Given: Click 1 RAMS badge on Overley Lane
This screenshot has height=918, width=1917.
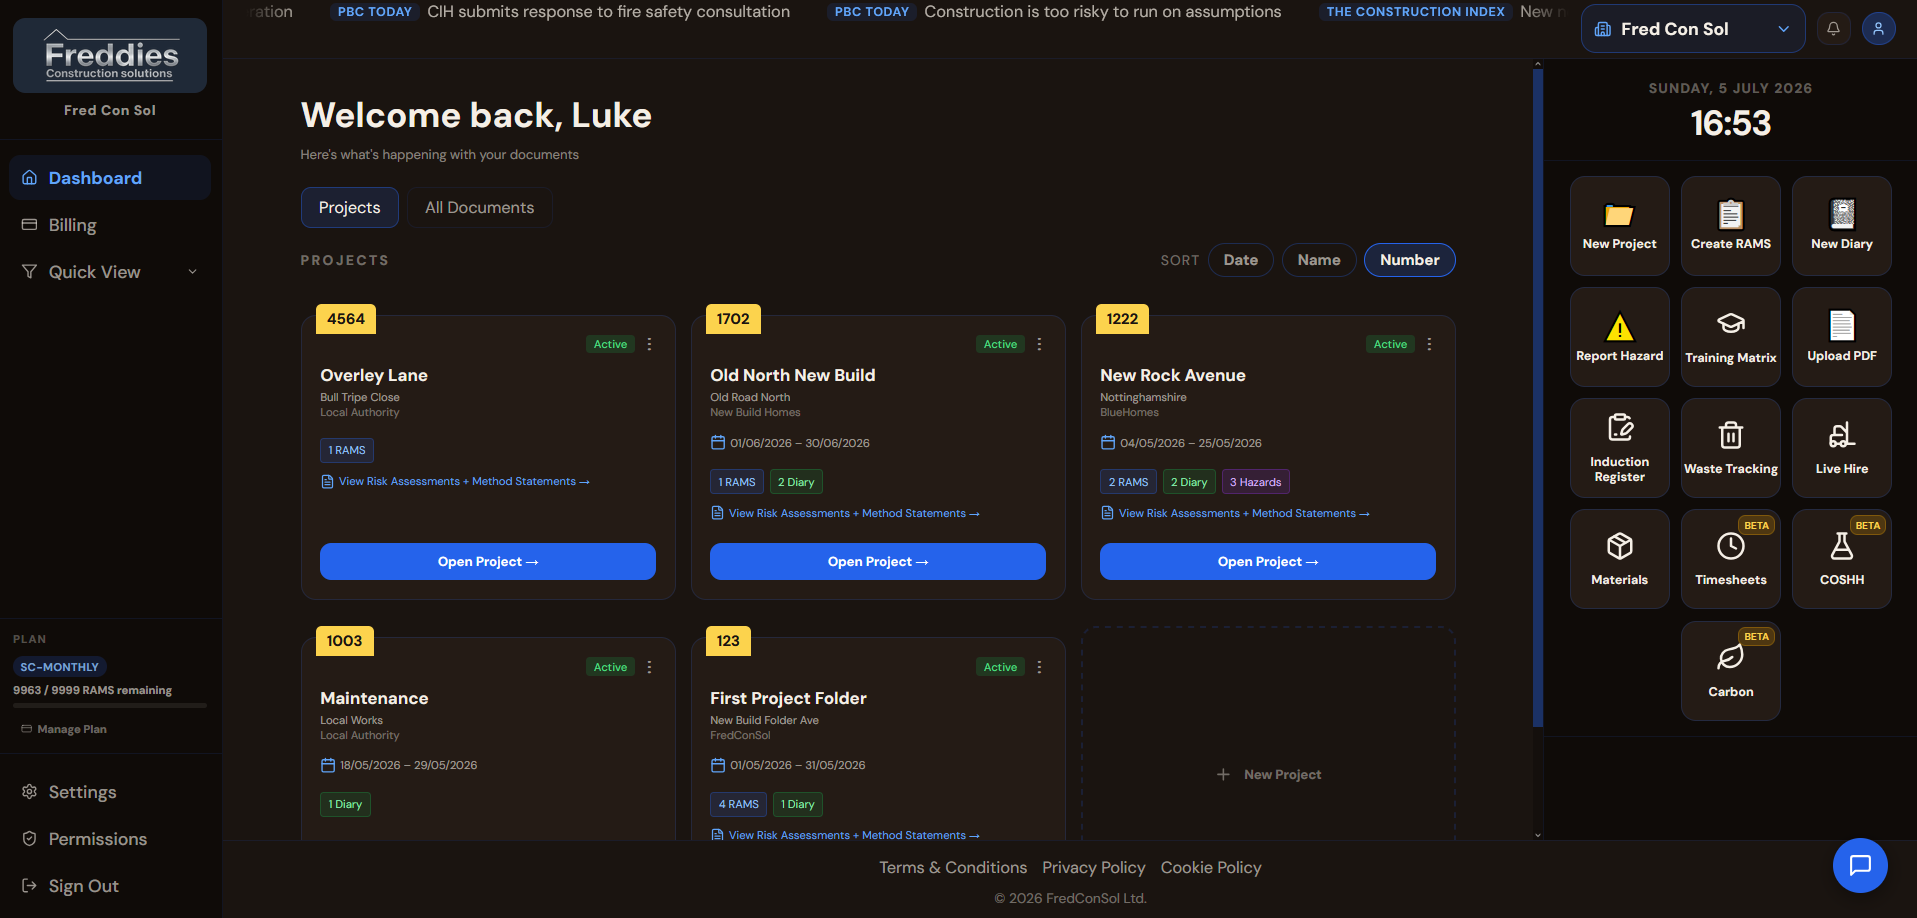Looking at the screenshot, I should coord(347,451).
